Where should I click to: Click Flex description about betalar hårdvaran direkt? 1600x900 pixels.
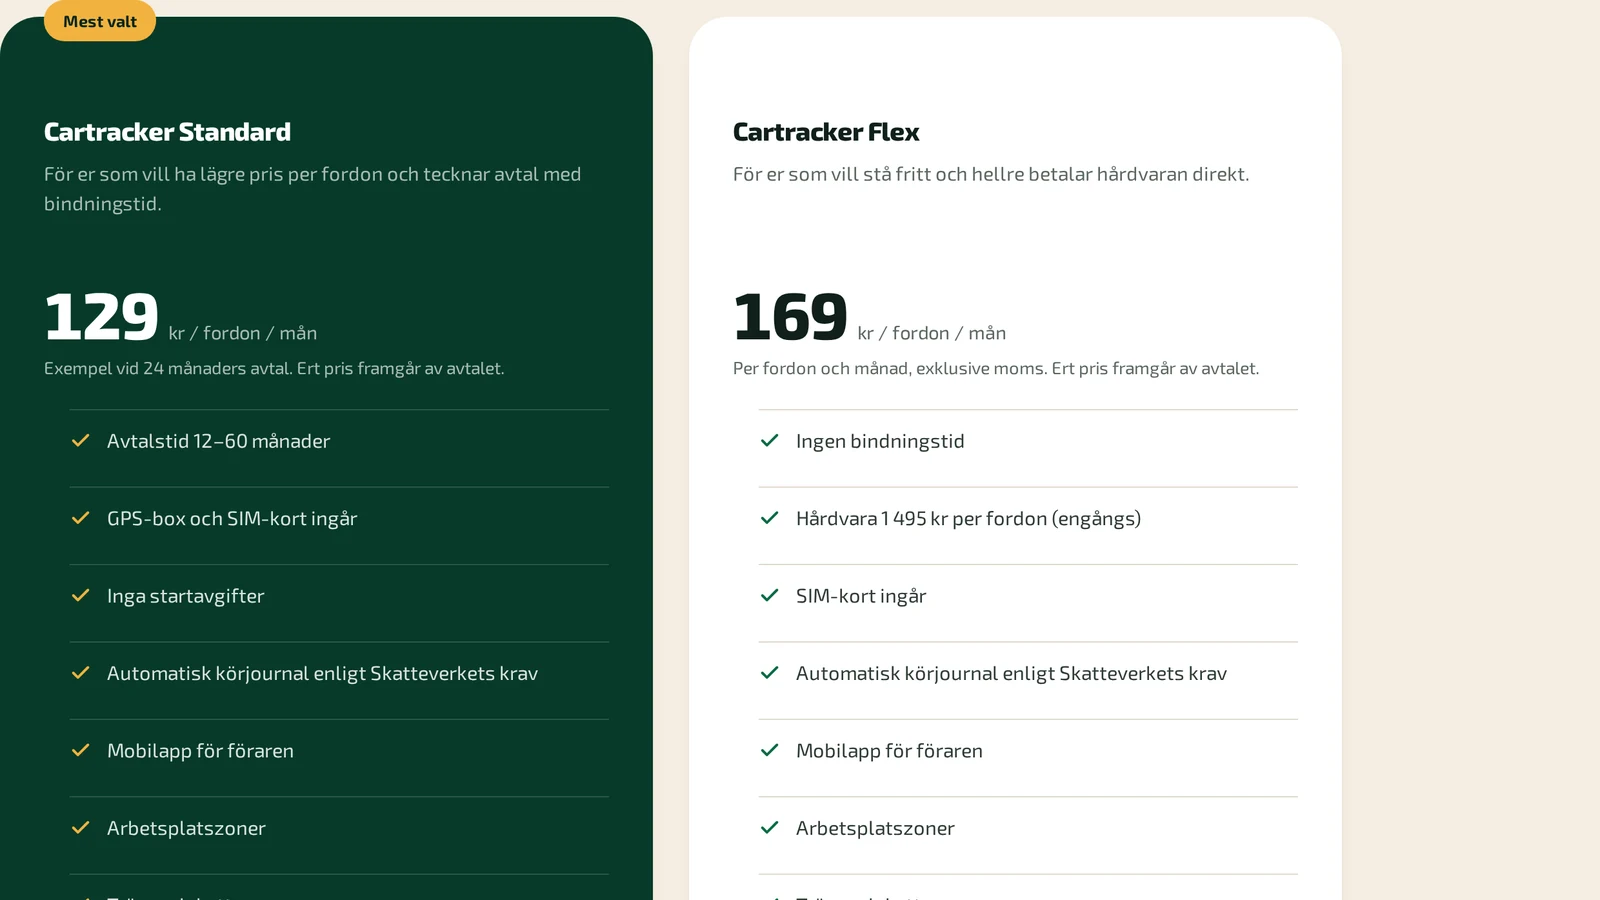click(x=991, y=174)
